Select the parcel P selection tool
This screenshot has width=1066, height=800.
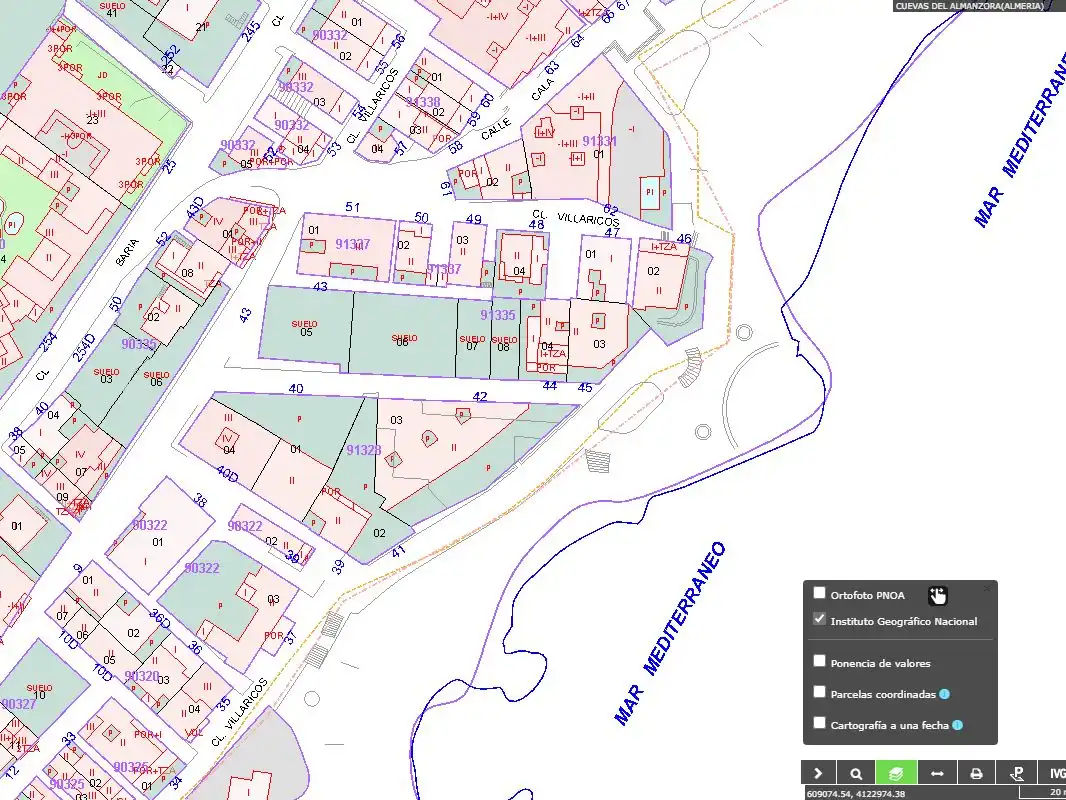(x=1016, y=773)
